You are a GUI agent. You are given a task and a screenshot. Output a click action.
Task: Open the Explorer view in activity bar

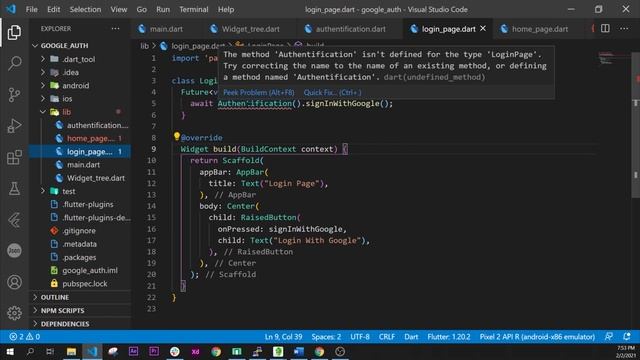coord(14,32)
